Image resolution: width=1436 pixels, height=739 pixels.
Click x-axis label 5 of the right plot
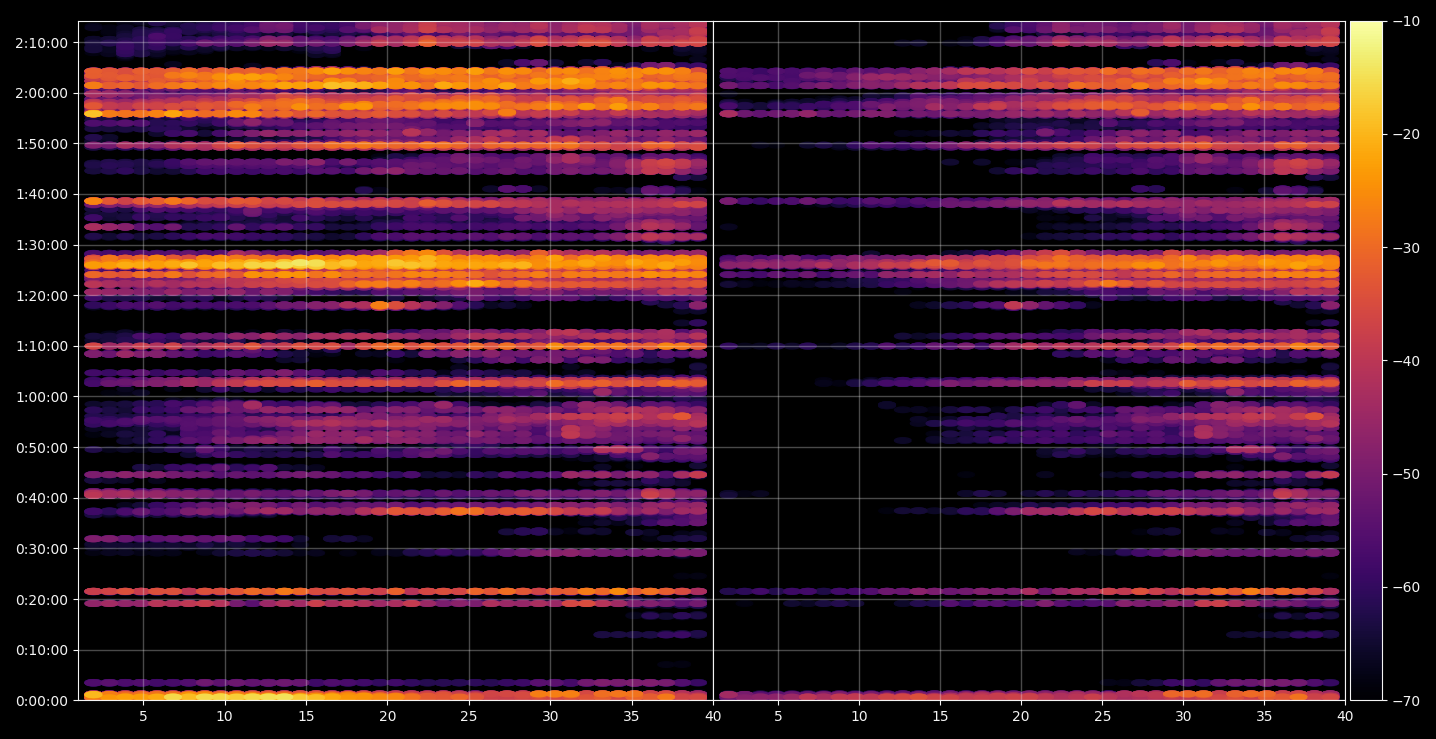778,717
